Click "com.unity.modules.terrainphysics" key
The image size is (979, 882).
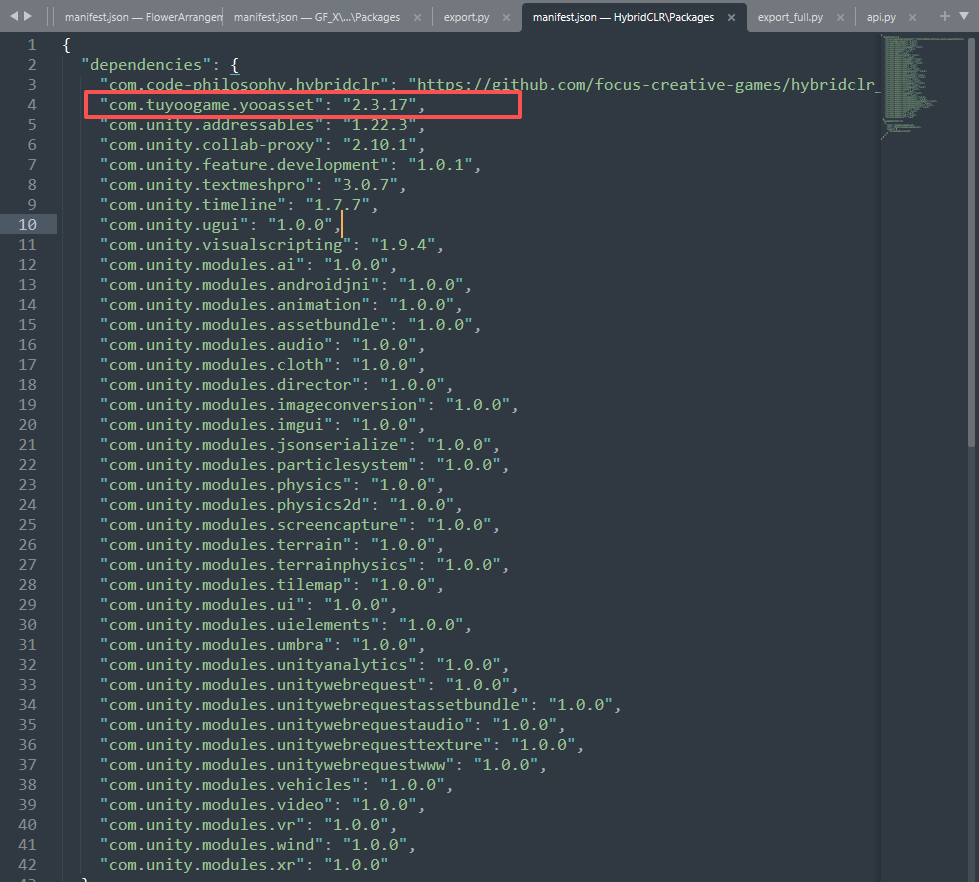[x=258, y=564]
